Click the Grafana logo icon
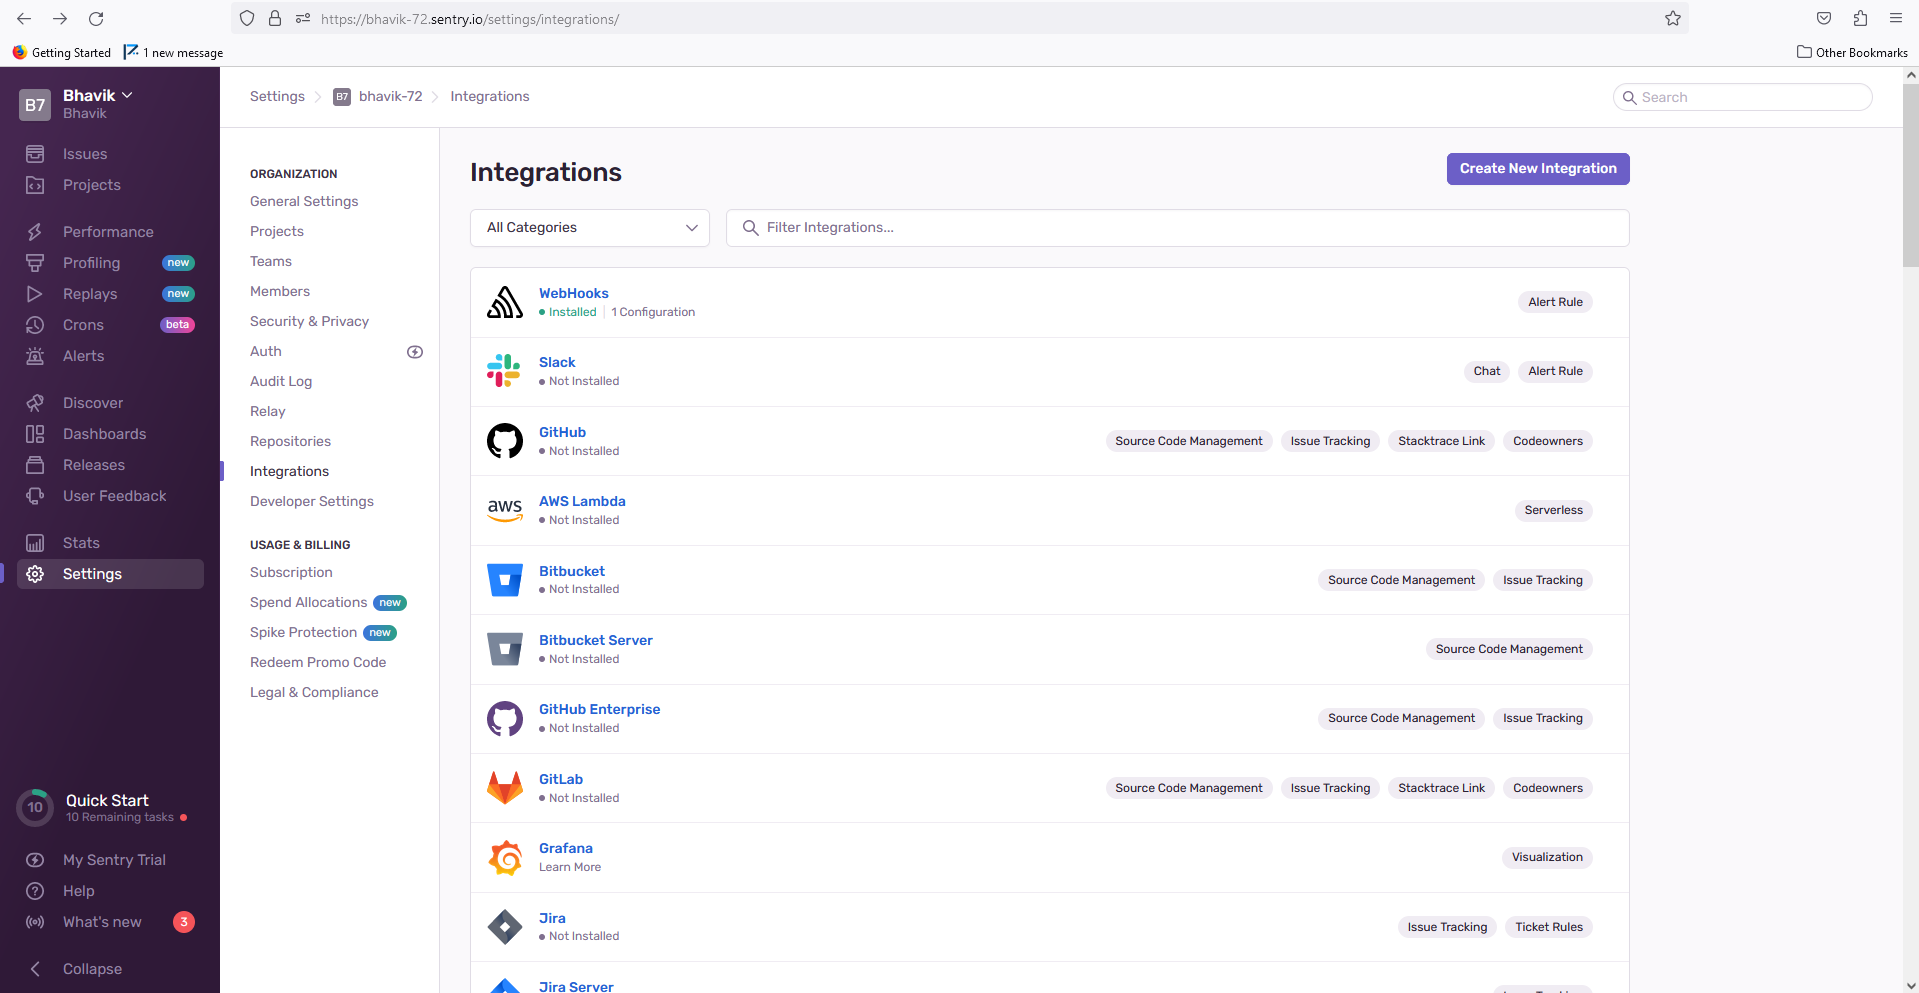This screenshot has width=1919, height=993. [x=504, y=857]
